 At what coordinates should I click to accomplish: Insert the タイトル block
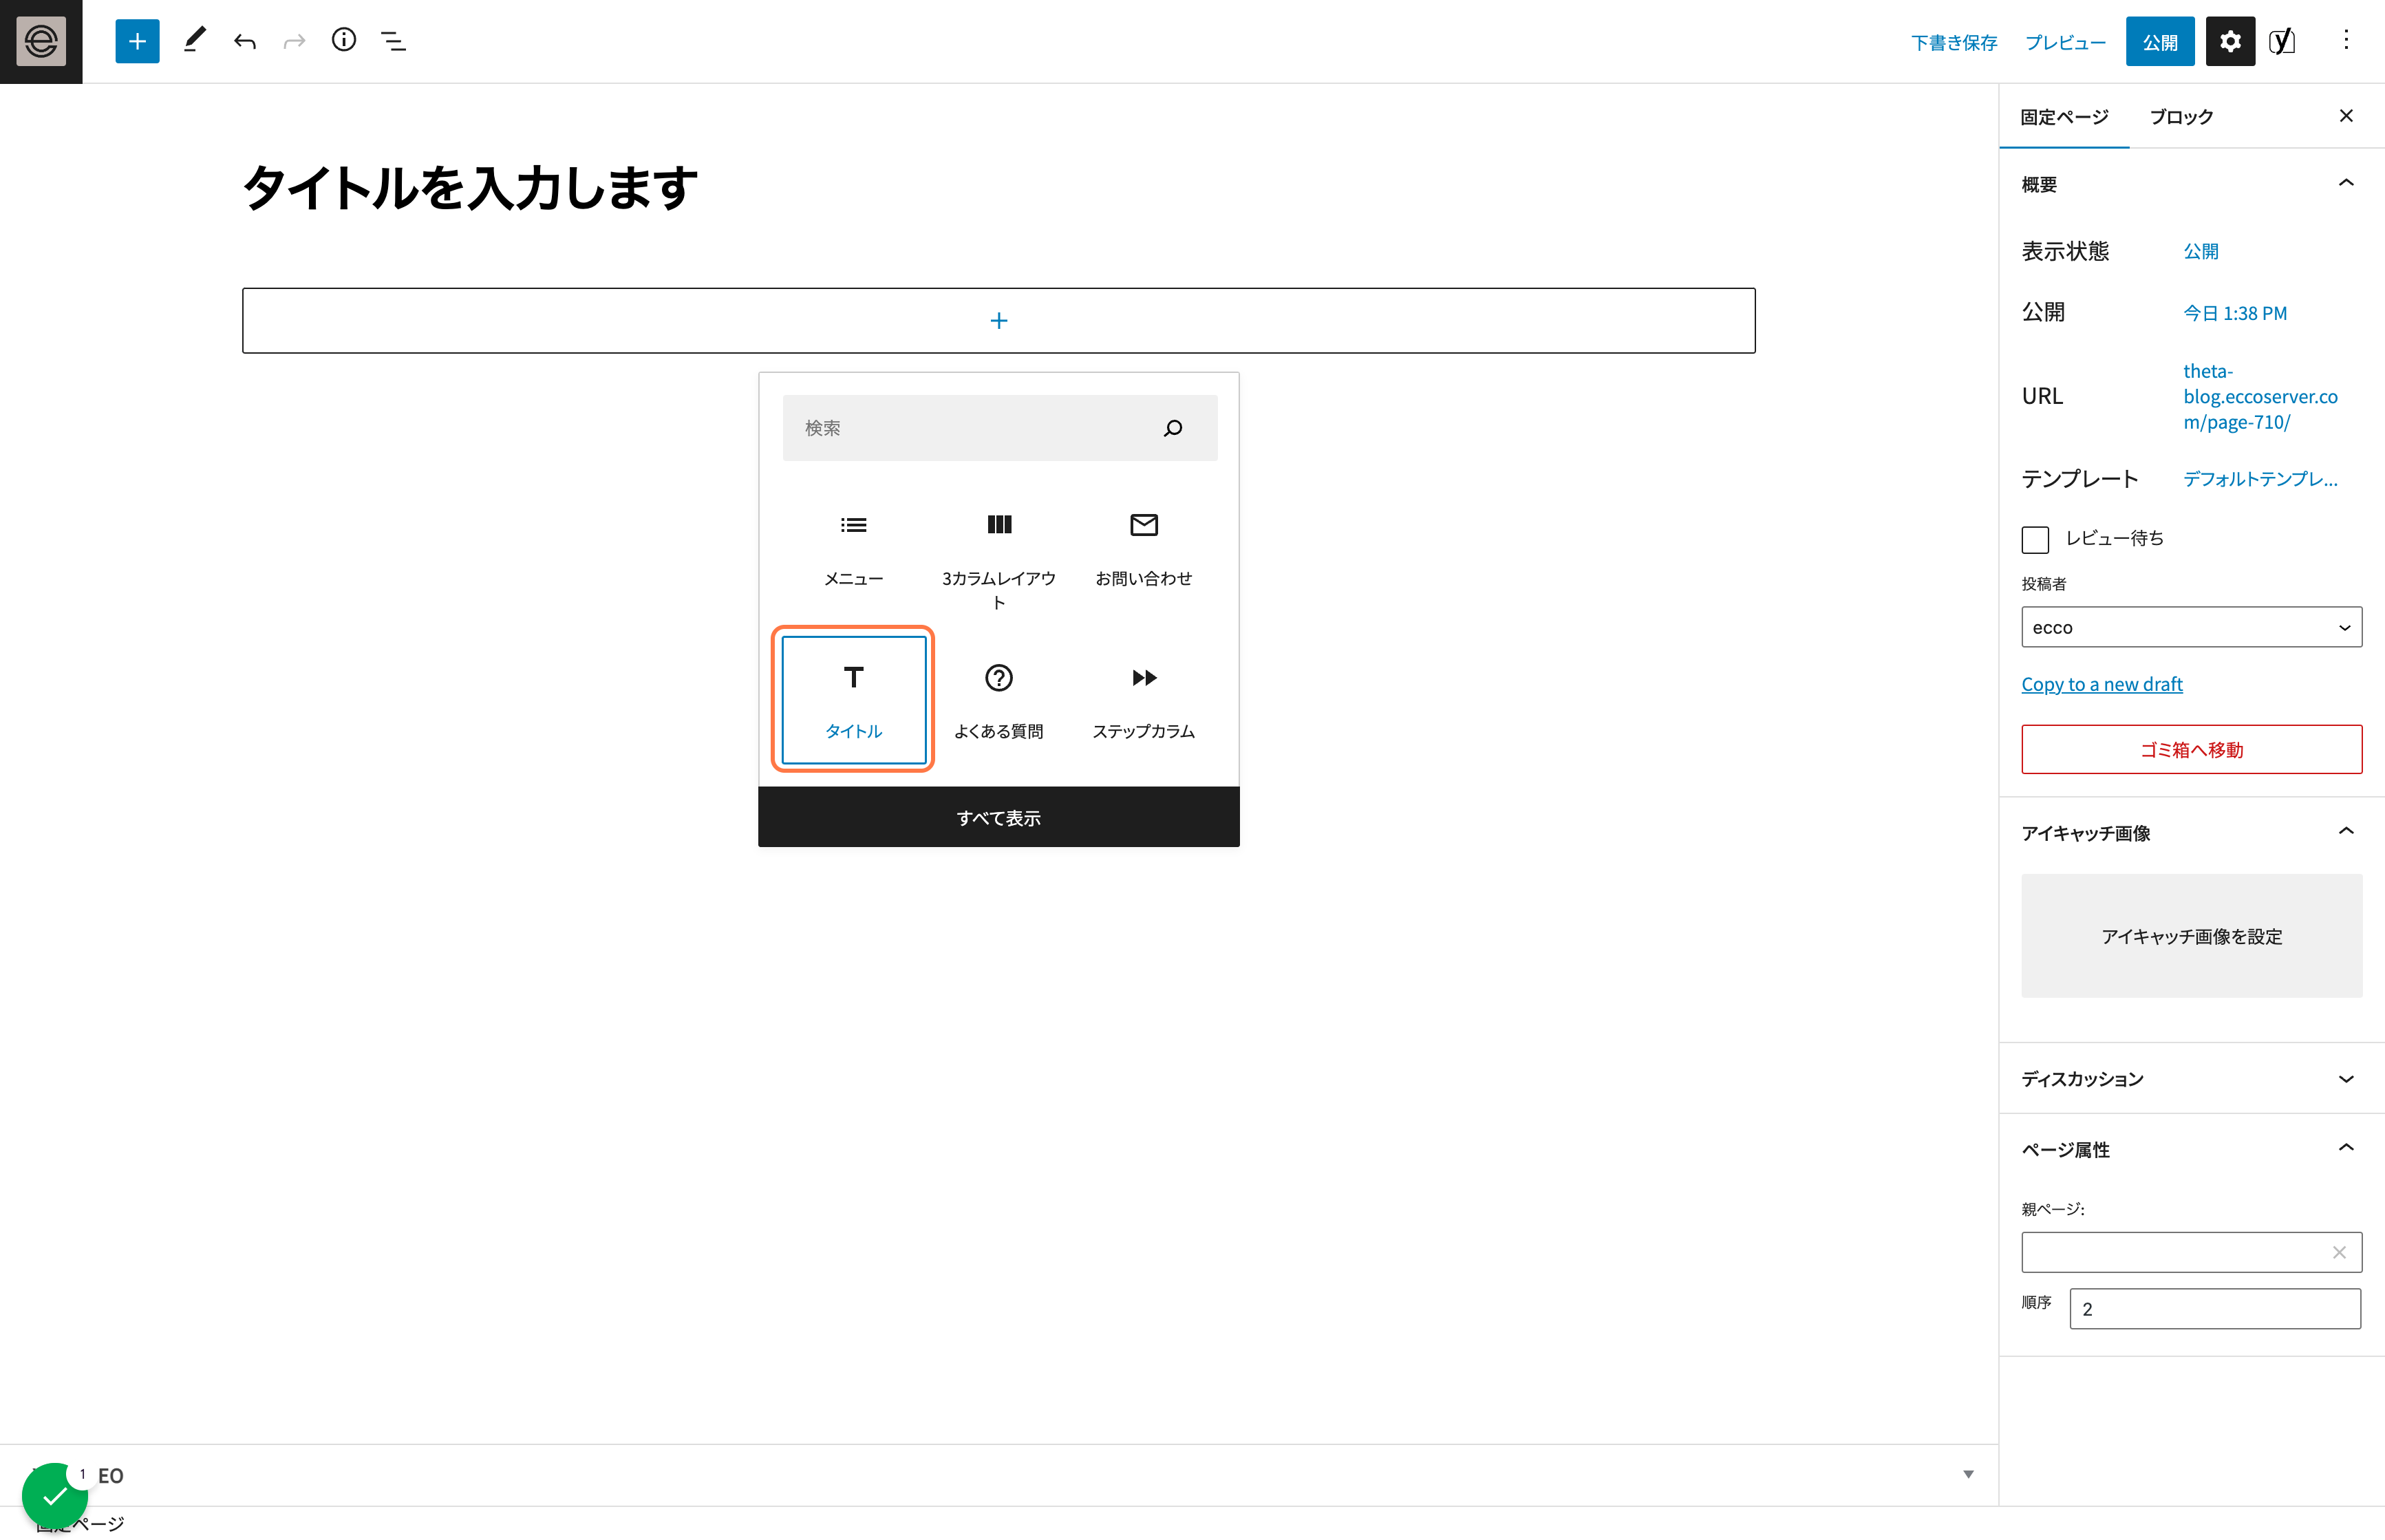point(853,700)
